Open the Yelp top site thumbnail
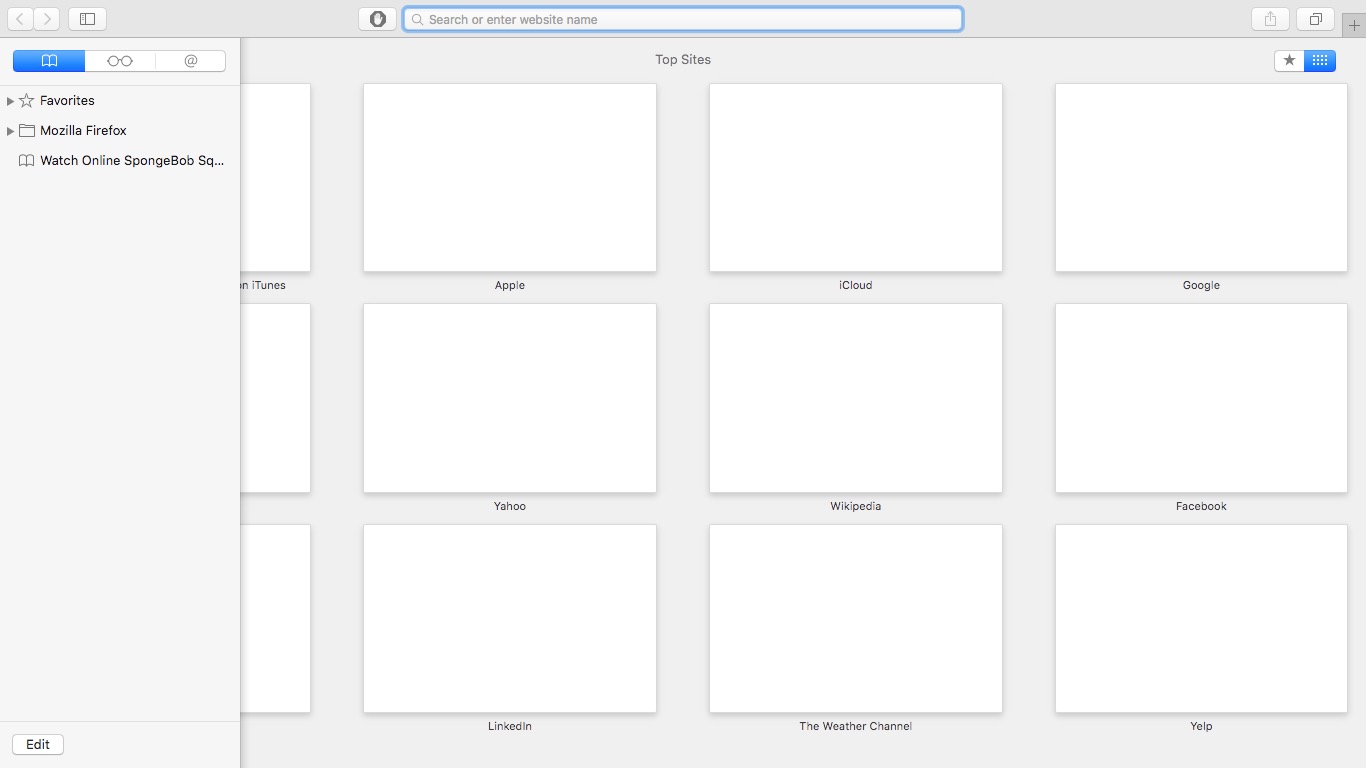 [x=1201, y=618]
